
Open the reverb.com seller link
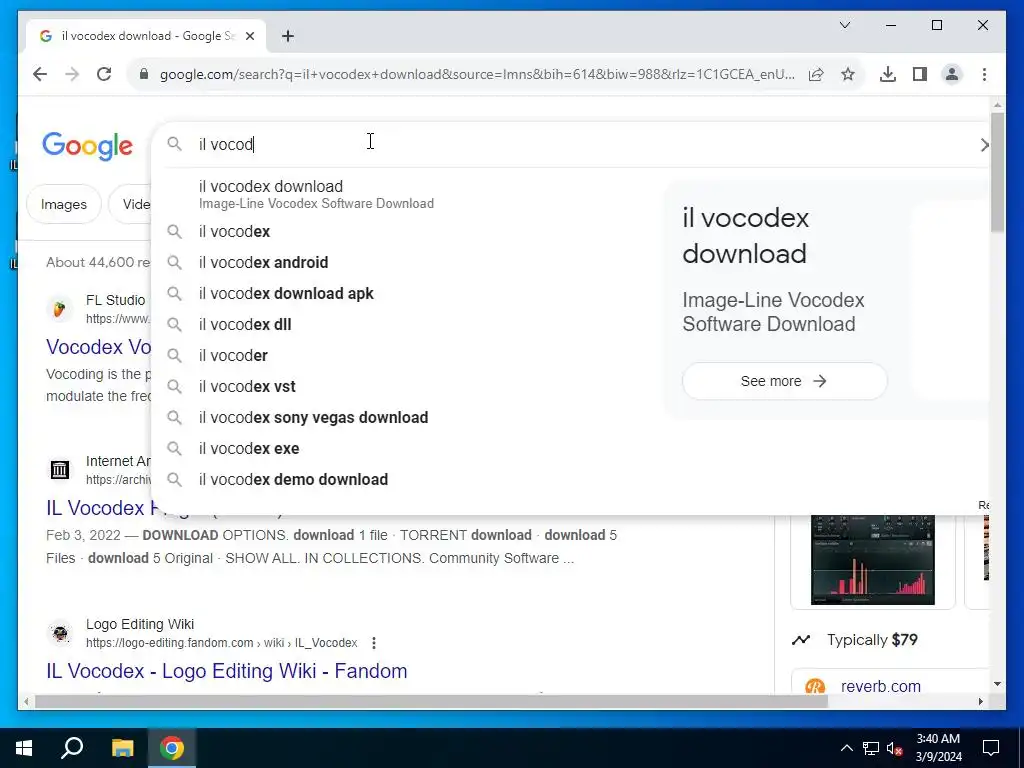click(880, 686)
